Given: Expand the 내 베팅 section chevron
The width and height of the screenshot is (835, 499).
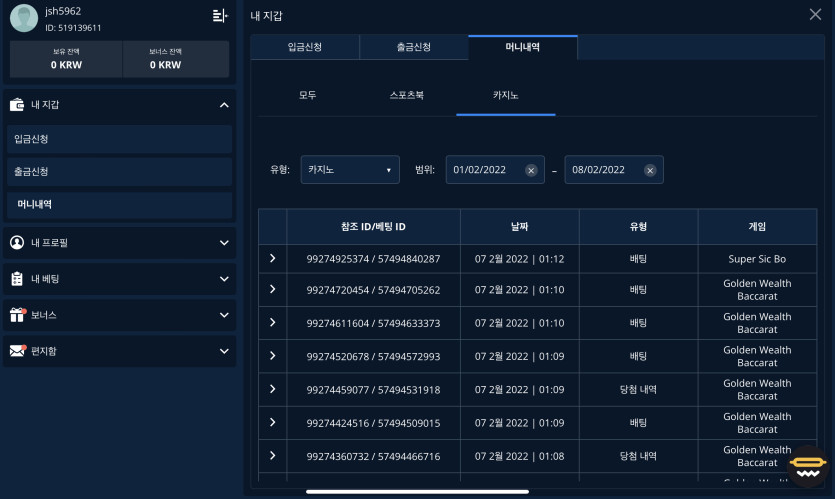Looking at the screenshot, I should [224, 279].
